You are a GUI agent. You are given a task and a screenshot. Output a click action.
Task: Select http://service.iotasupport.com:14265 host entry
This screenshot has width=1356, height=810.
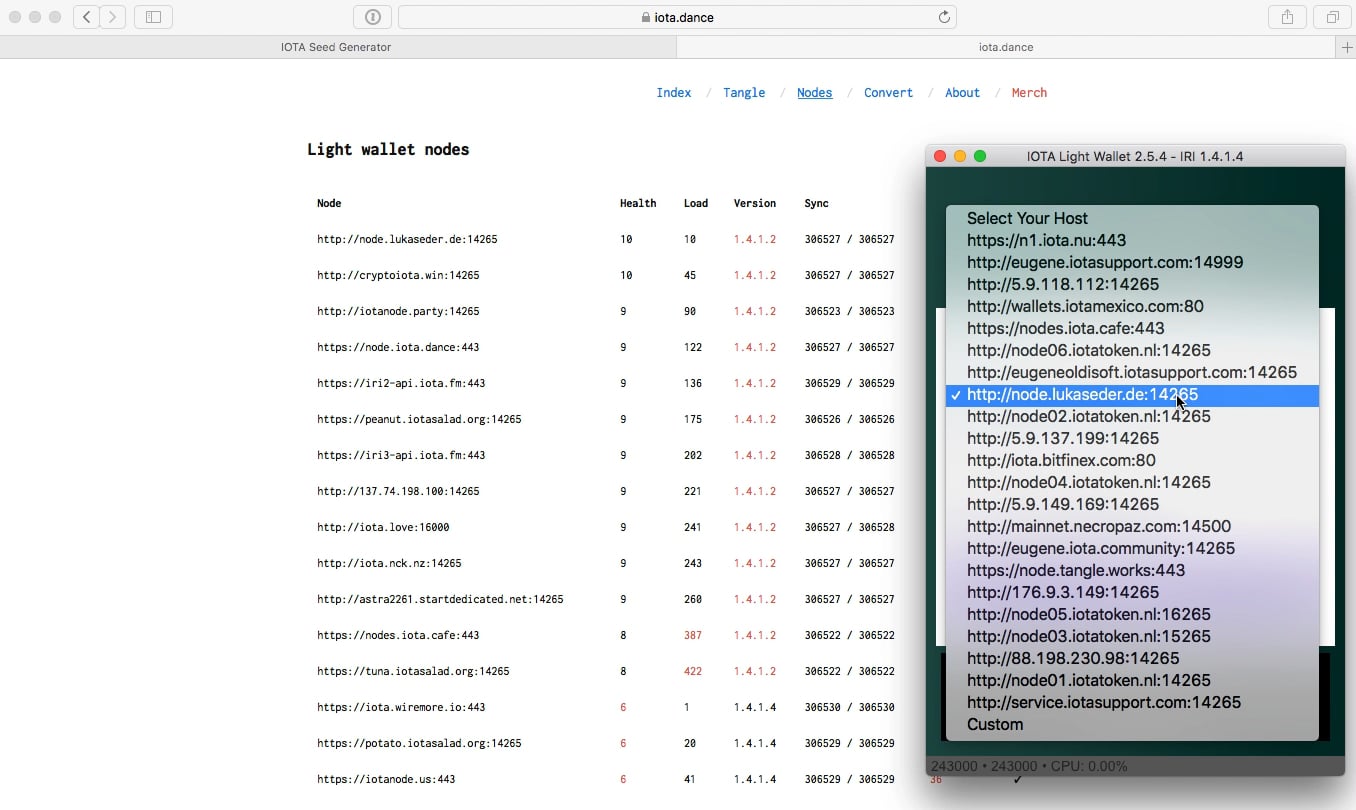[1104, 702]
